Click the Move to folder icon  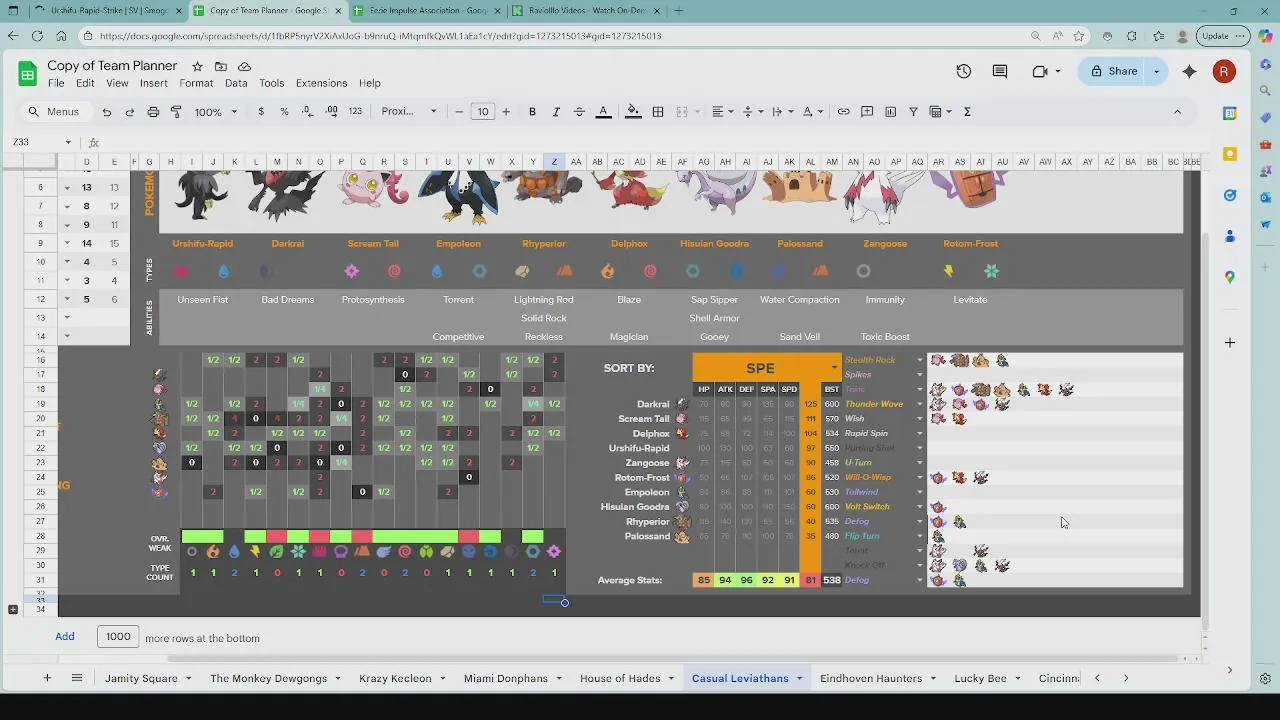pyautogui.click(x=221, y=66)
